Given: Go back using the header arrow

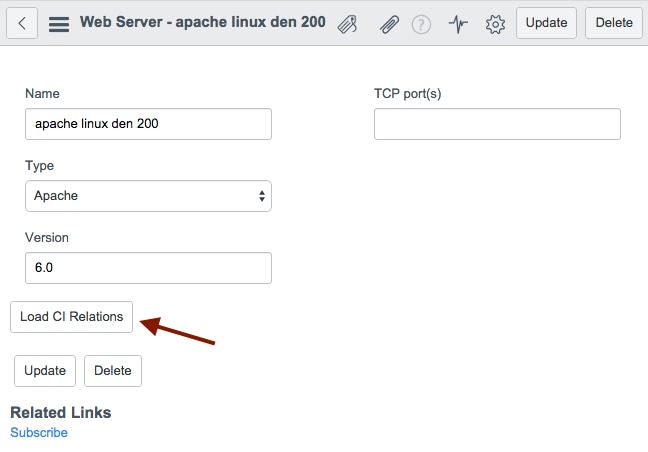Looking at the screenshot, I should 22,23.
